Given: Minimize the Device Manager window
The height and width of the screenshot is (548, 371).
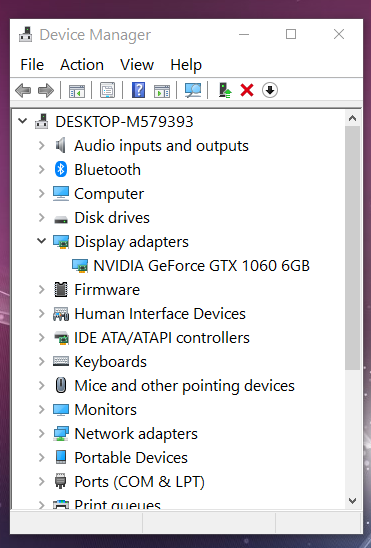Looking at the screenshot, I should coord(244,34).
